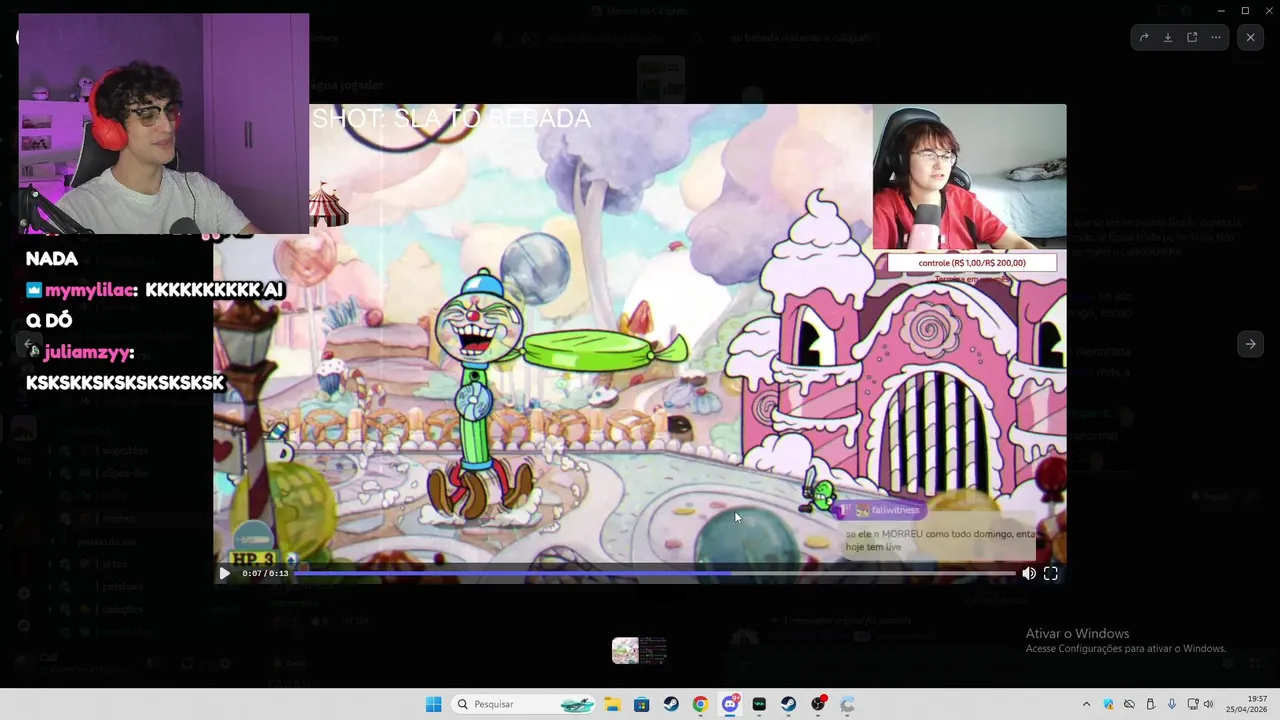
Task: Close the media viewer with X
Action: pyautogui.click(x=1250, y=37)
